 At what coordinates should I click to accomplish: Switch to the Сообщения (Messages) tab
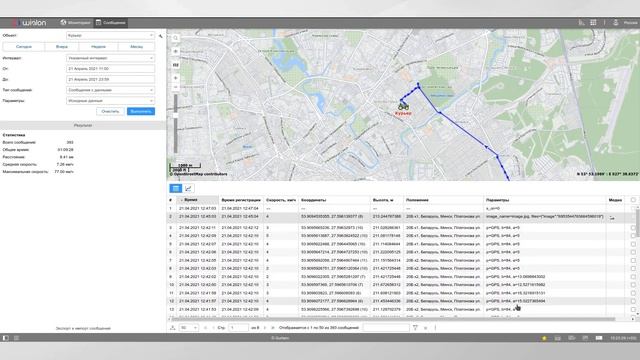tap(111, 22)
